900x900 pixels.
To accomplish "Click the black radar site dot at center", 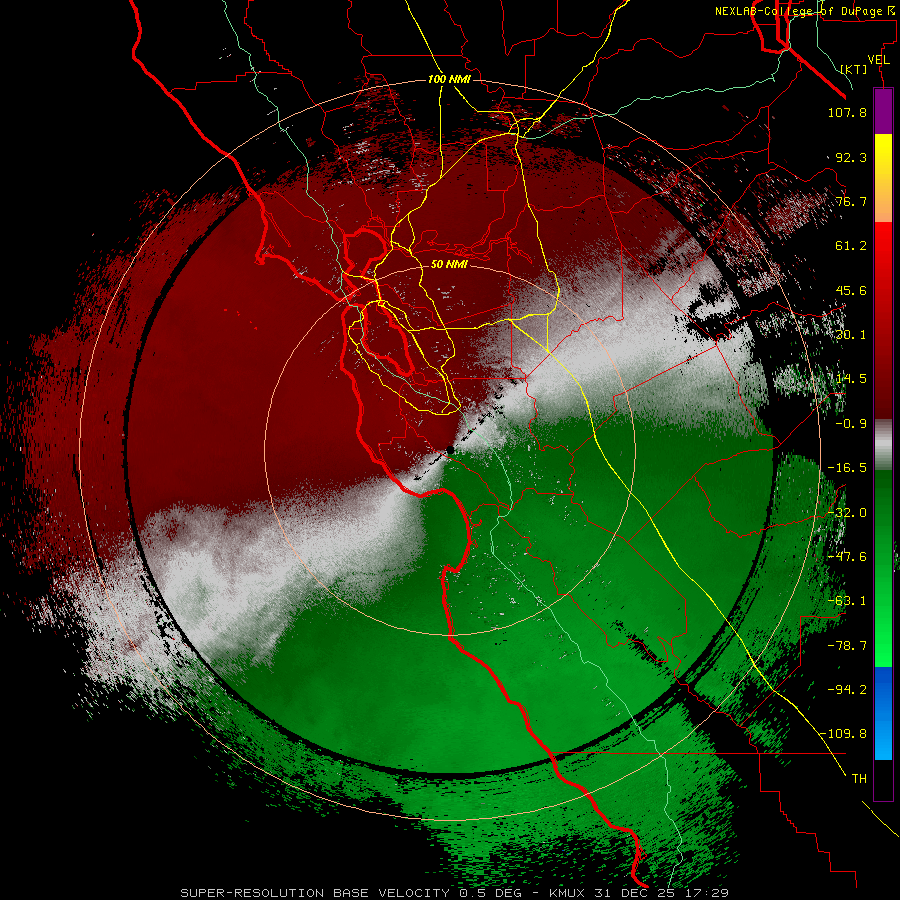I will [x=451, y=451].
